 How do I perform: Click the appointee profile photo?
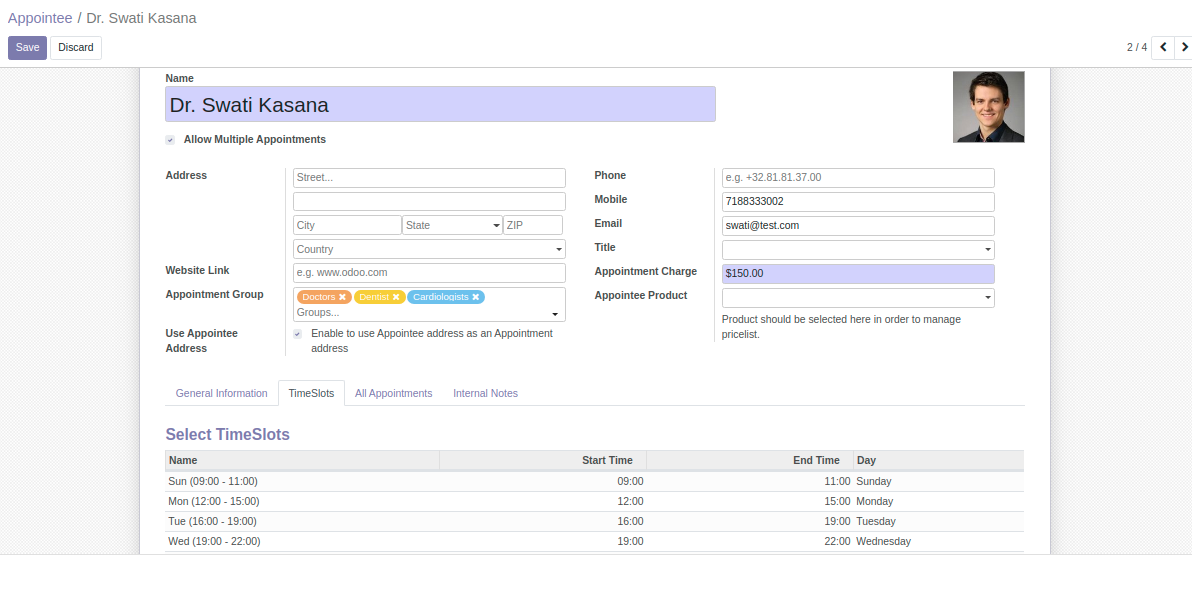pos(988,107)
